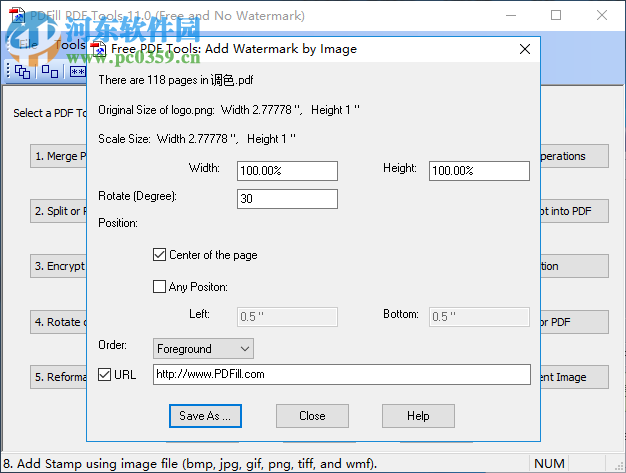Minimize the PDFill PDF Tools window
This screenshot has width=626, height=473.
[511, 16]
